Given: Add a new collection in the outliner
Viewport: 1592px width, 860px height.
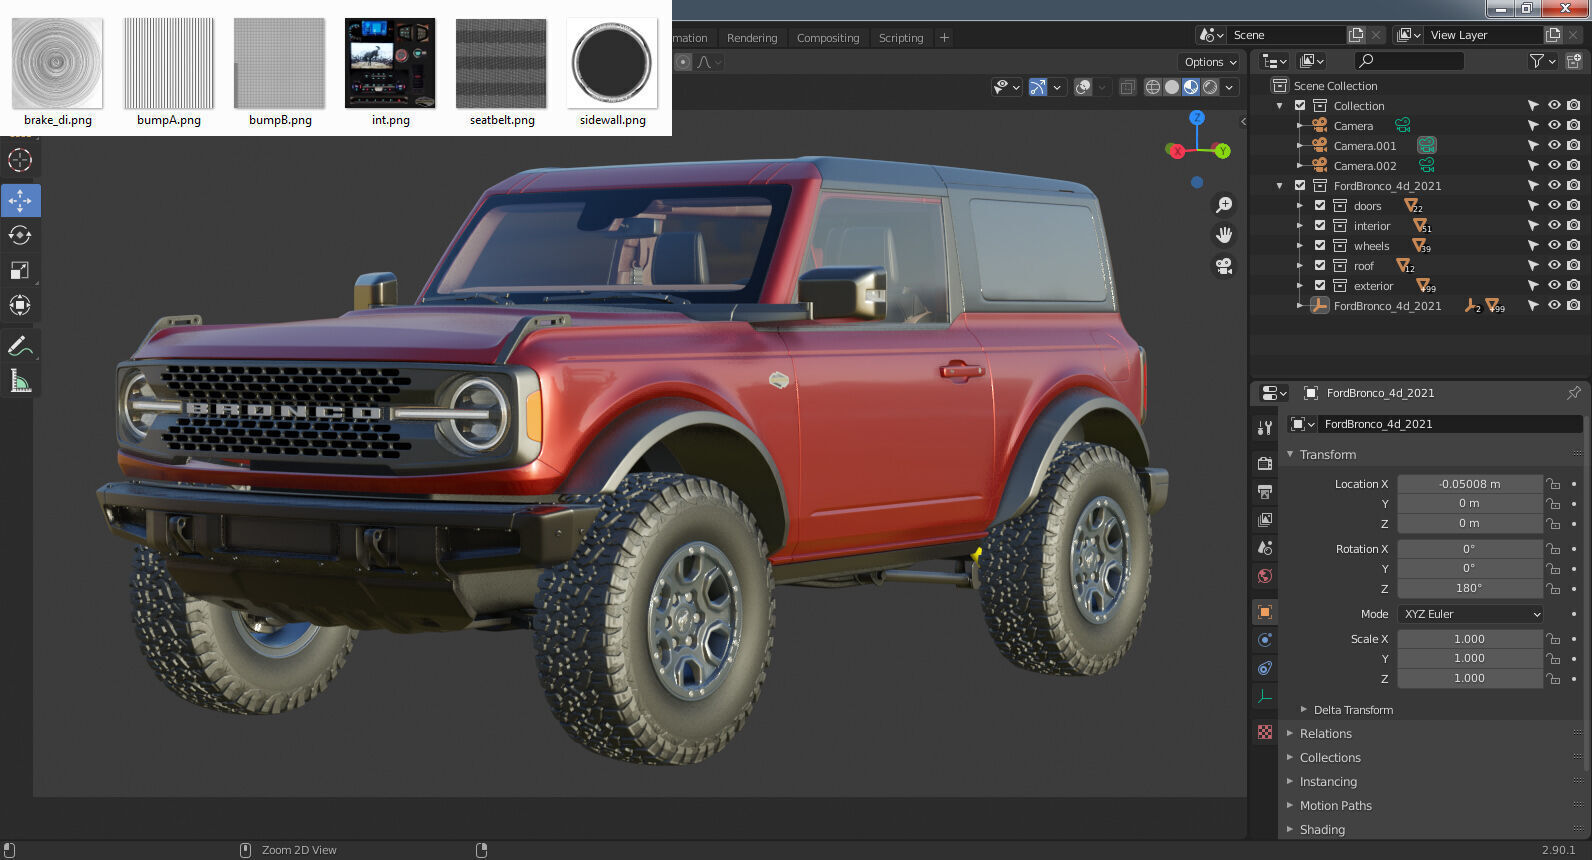Looking at the screenshot, I should click(1574, 61).
